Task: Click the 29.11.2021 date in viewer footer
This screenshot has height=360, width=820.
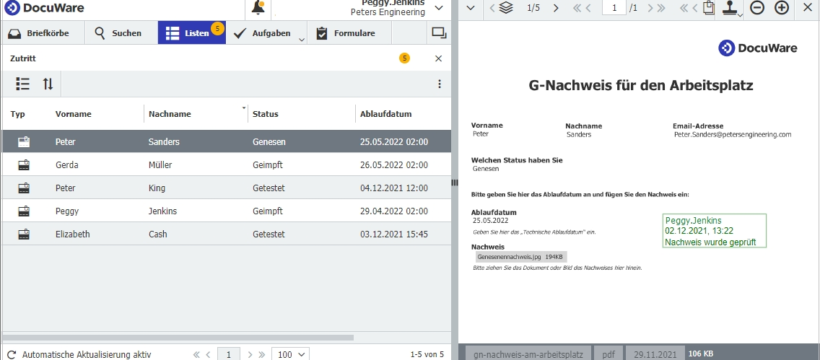Action: point(655,354)
